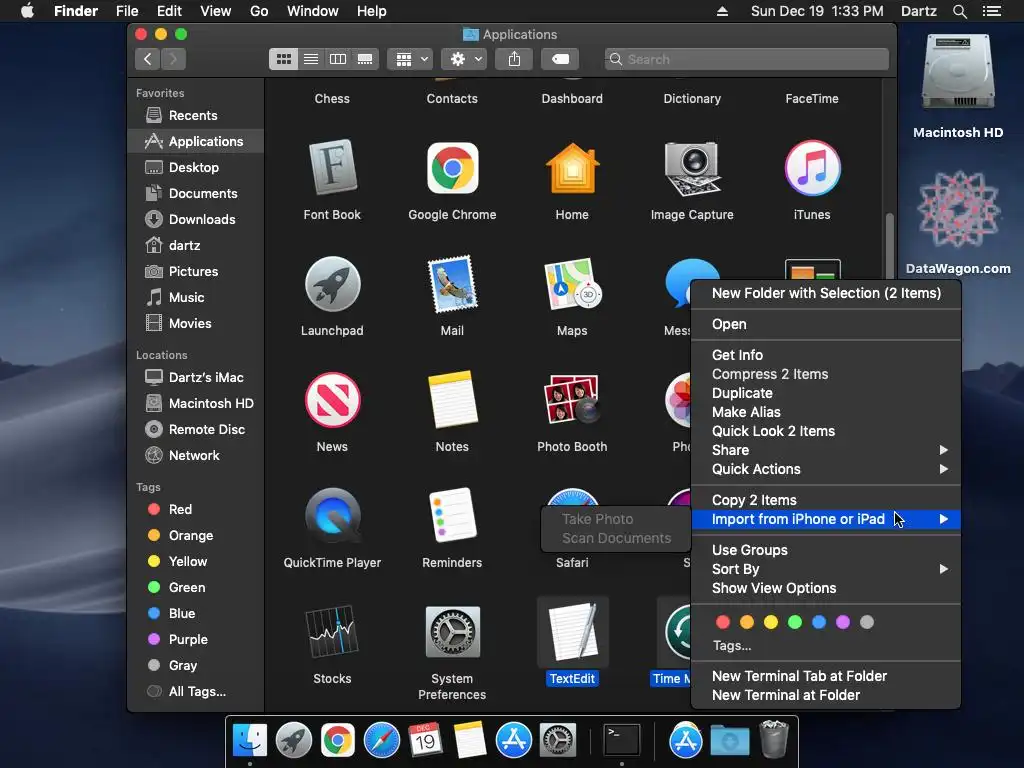The width and height of the screenshot is (1024, 768).
Task: Click the Edit Tags toolbar button
Action: coord(560,59)
